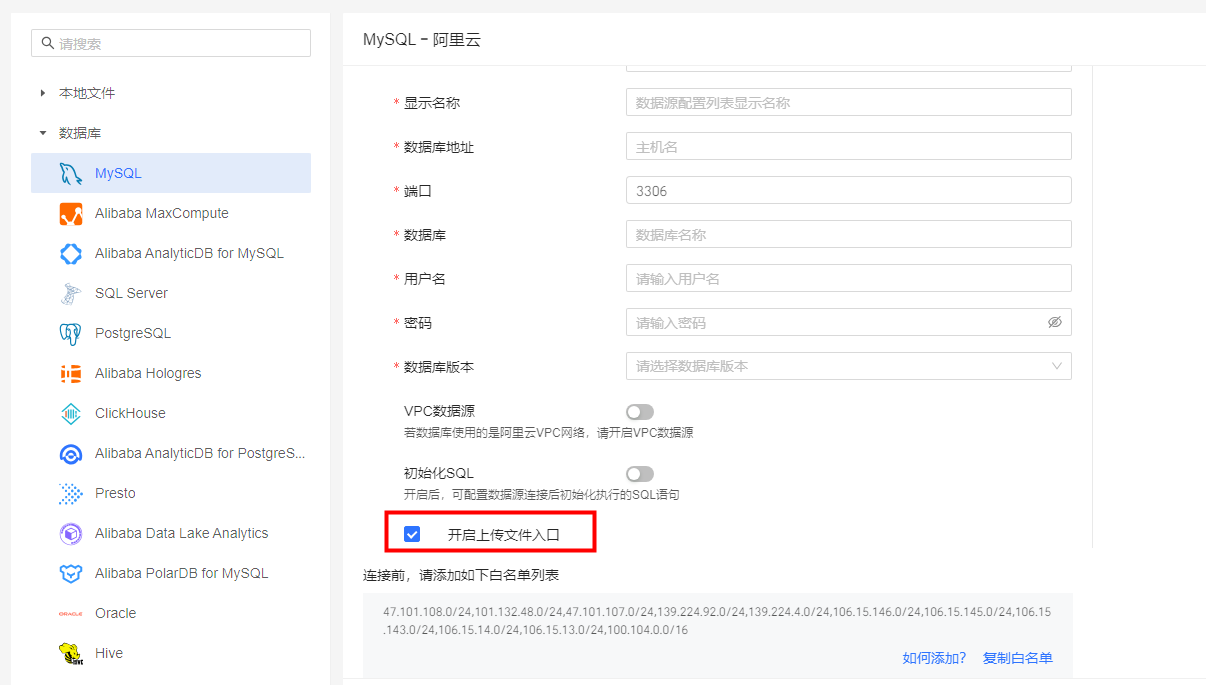
Task: Choose the PostgreSQL elephant icon
Action: tap(70, 333)
